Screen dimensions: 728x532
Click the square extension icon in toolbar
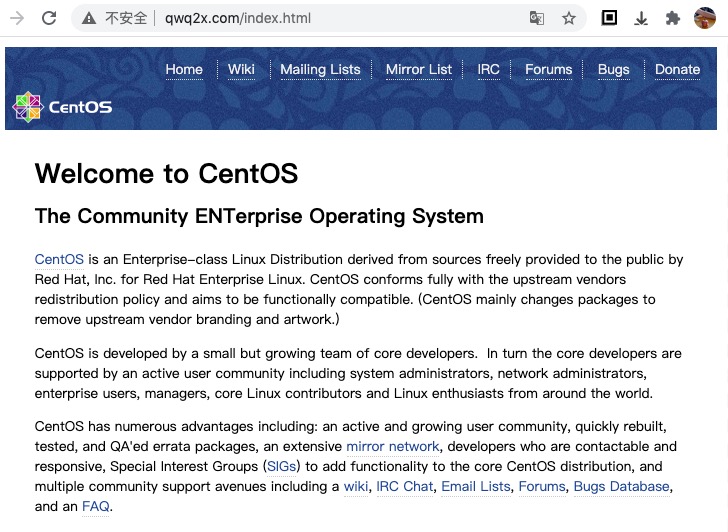click(x=609, y=18)
